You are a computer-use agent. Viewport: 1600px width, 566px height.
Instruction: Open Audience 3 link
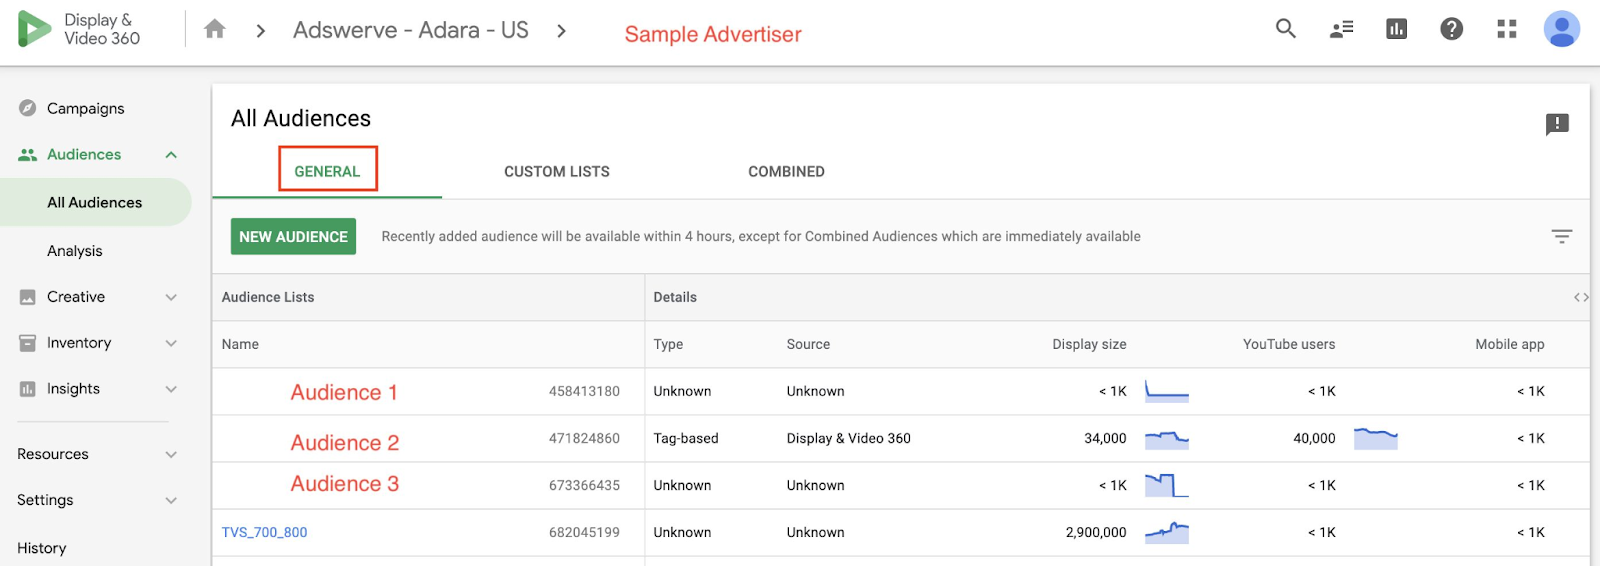pyautogui.click(x=345, y=484)
